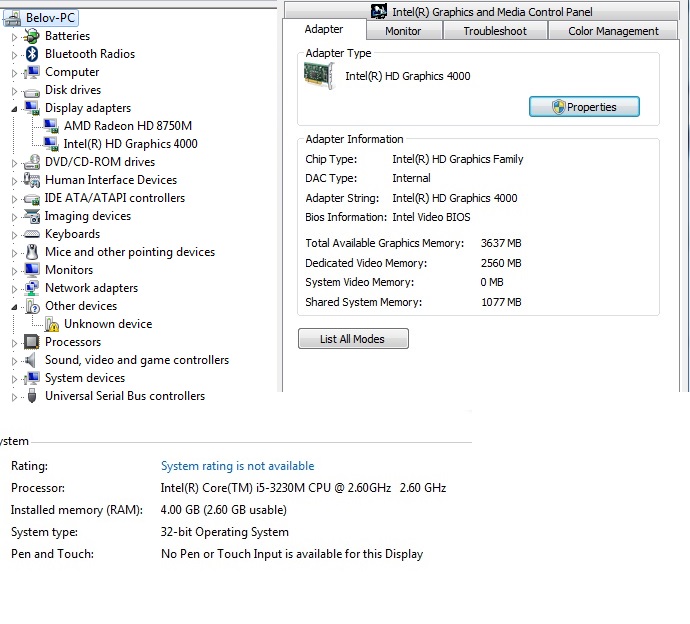Select Intel(R) HD Graphics 4000 tree entry
690x624 pixels.
point(130,144)
